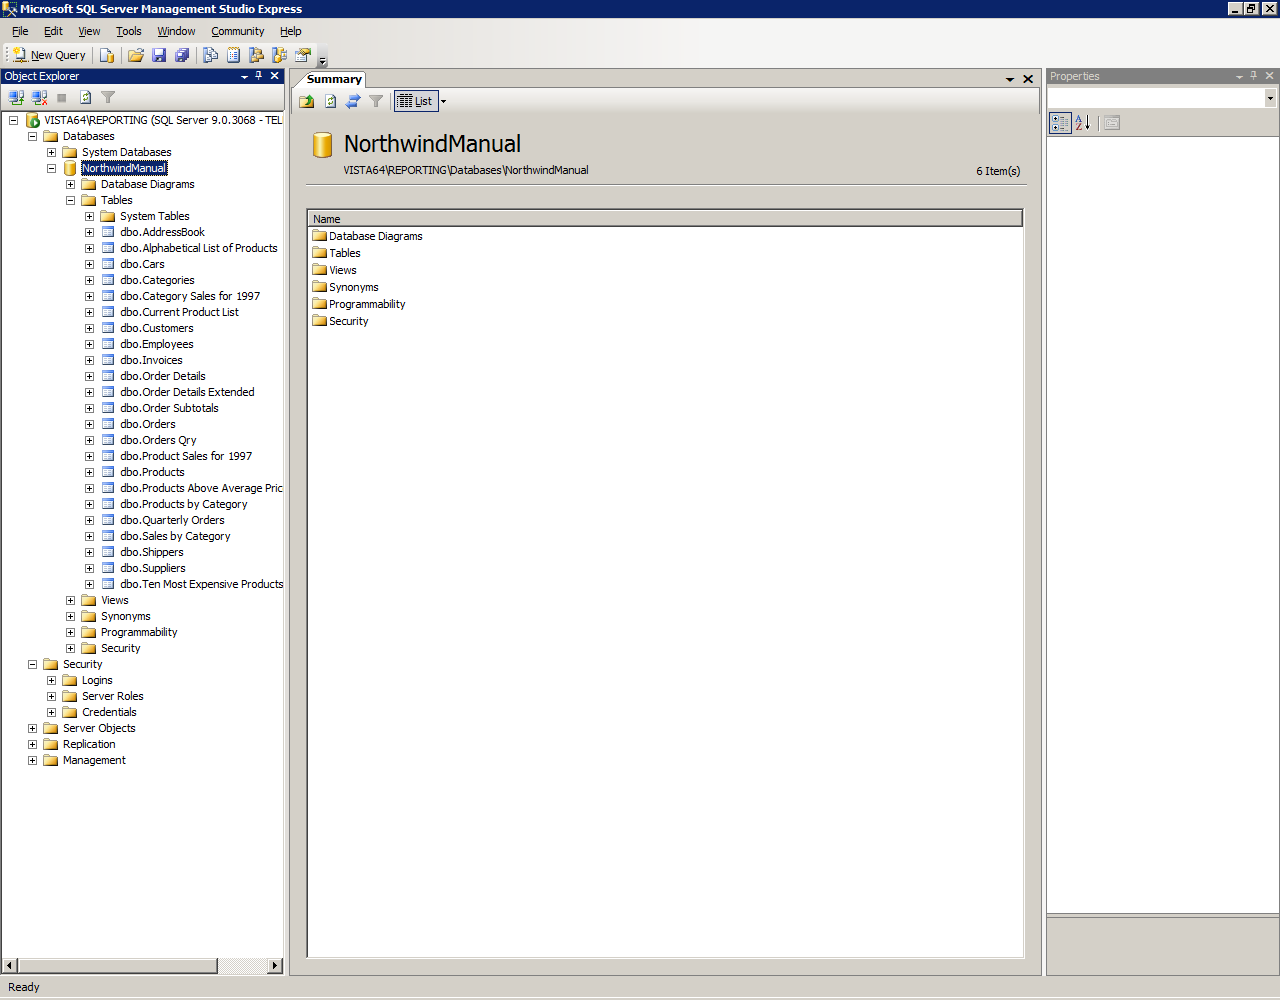Screen dimensions: 1280x1000
Task: Open main toolbar options dropdown arrow
Action: (x=322, y=60)
